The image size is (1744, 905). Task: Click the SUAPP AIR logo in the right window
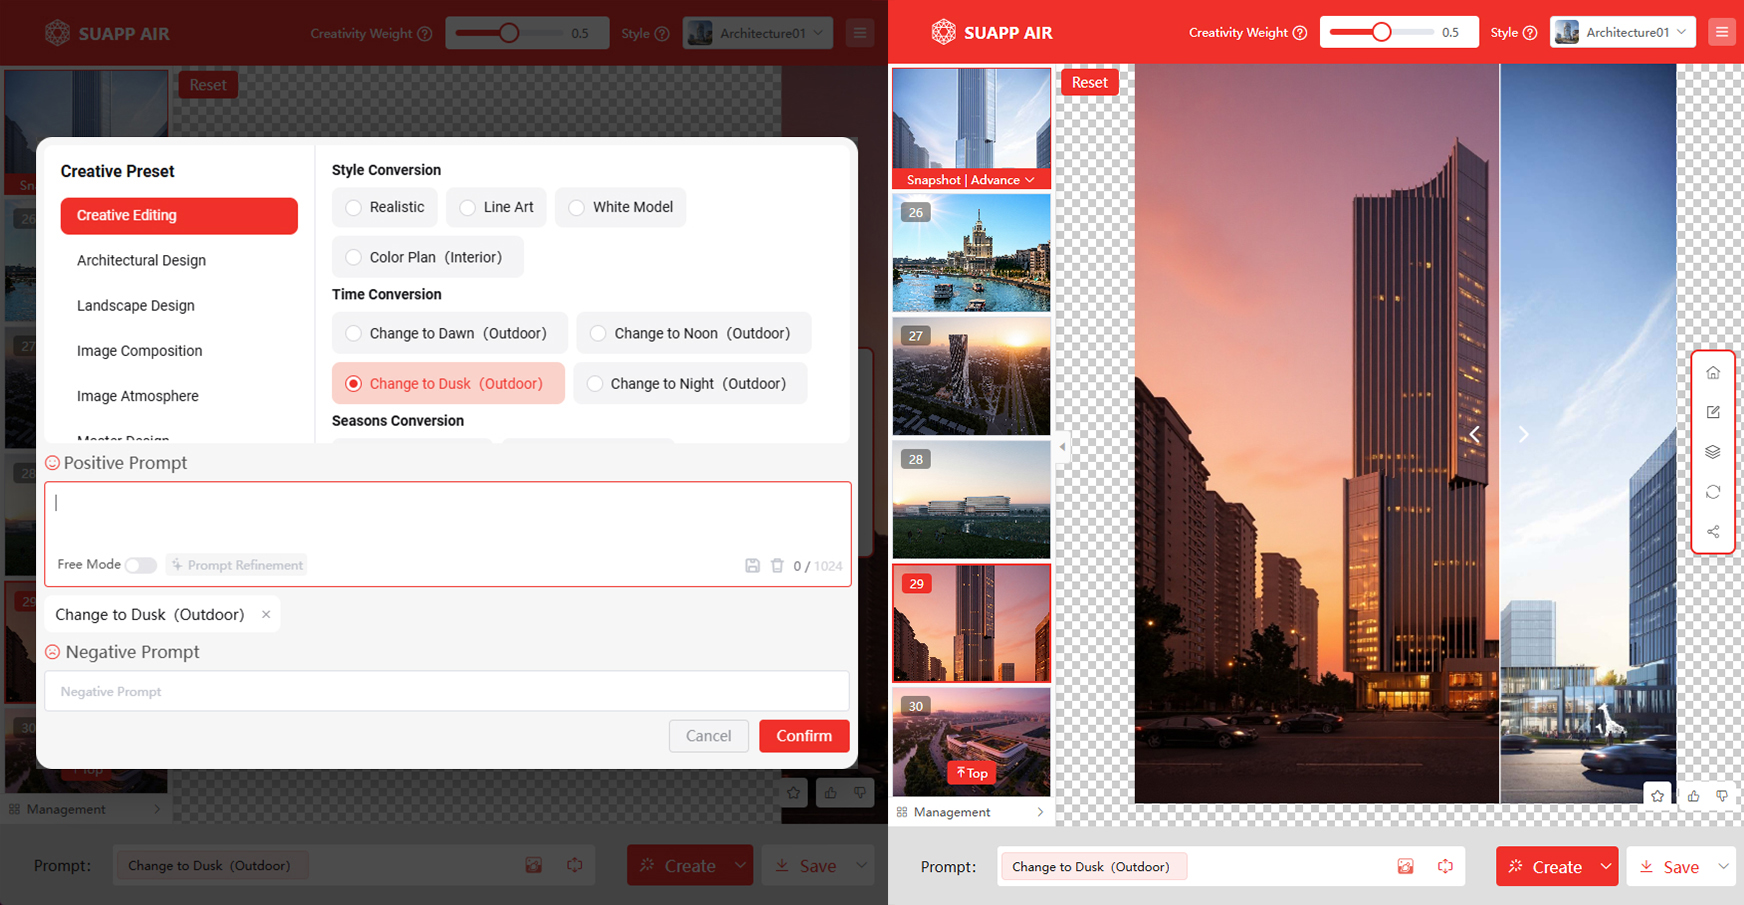[x=991, y=33]
